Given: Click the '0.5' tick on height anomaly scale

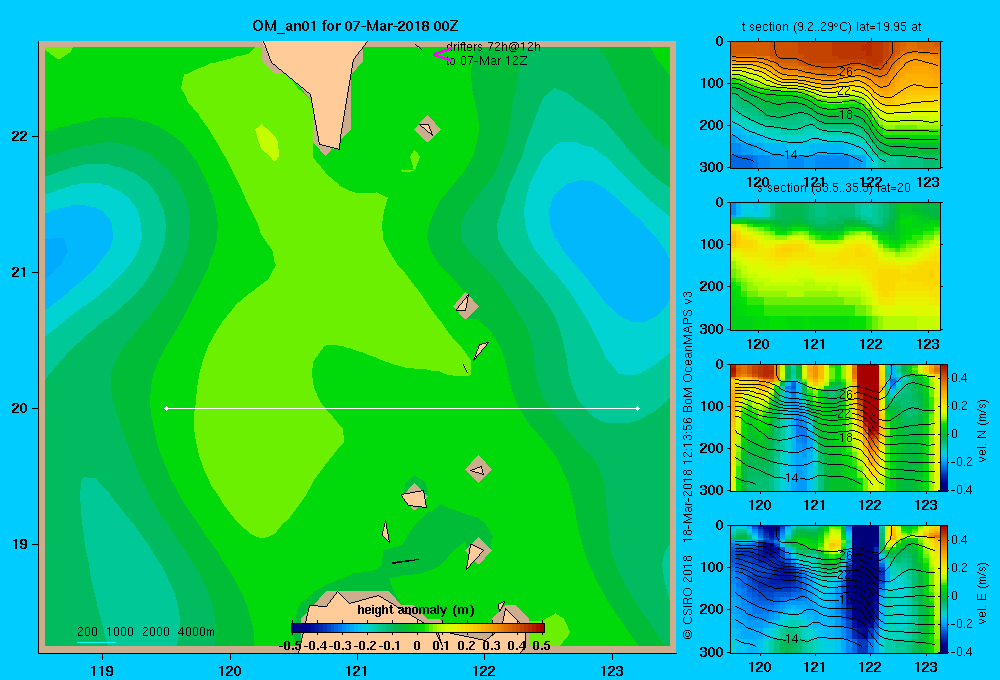Looking at the screenshot, I should coord(541,646).
